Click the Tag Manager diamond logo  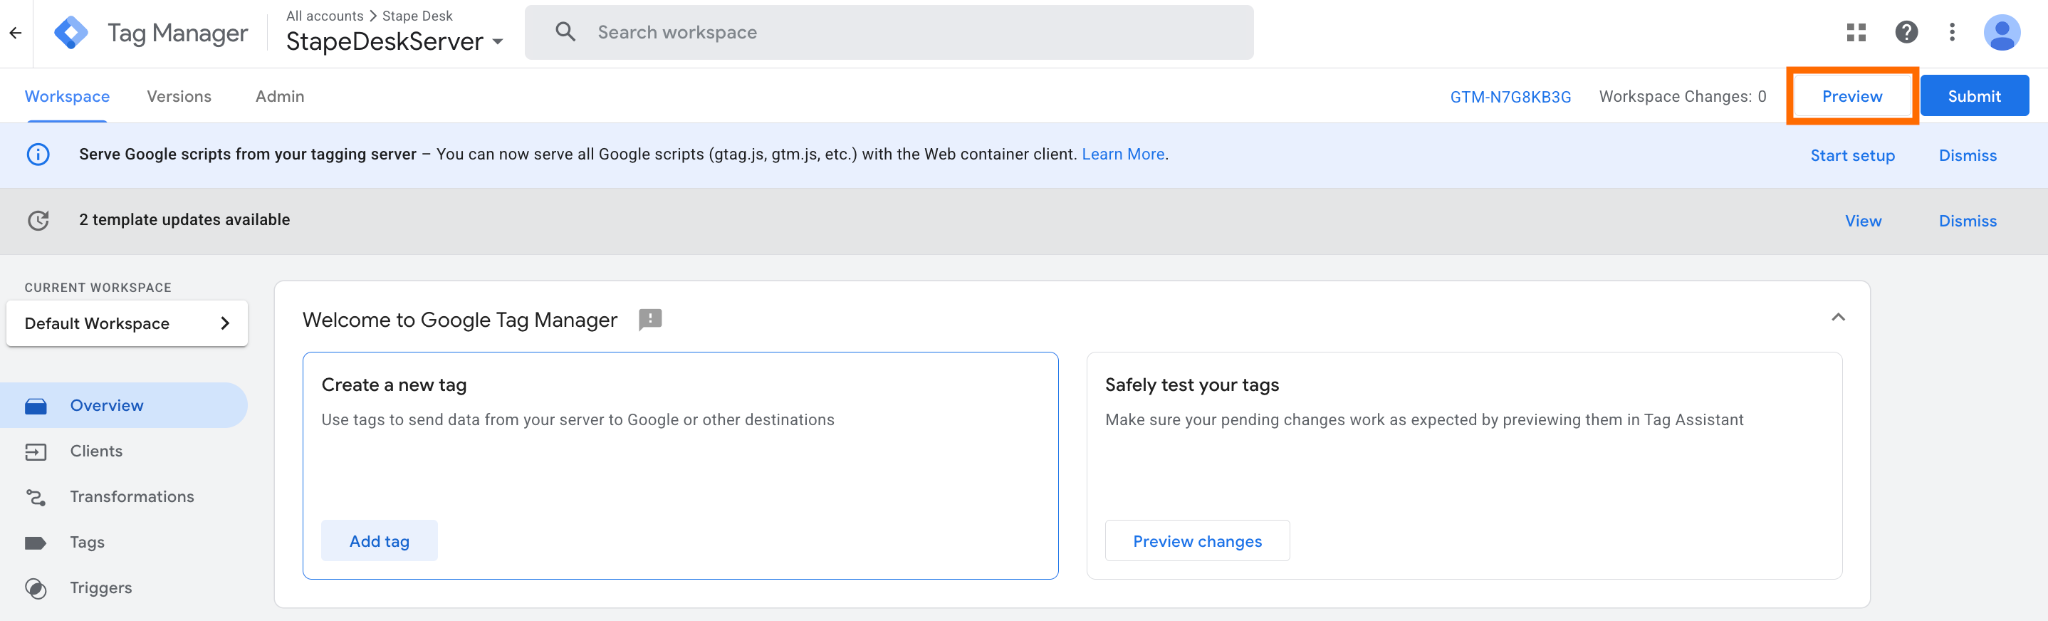click(71, 33)
